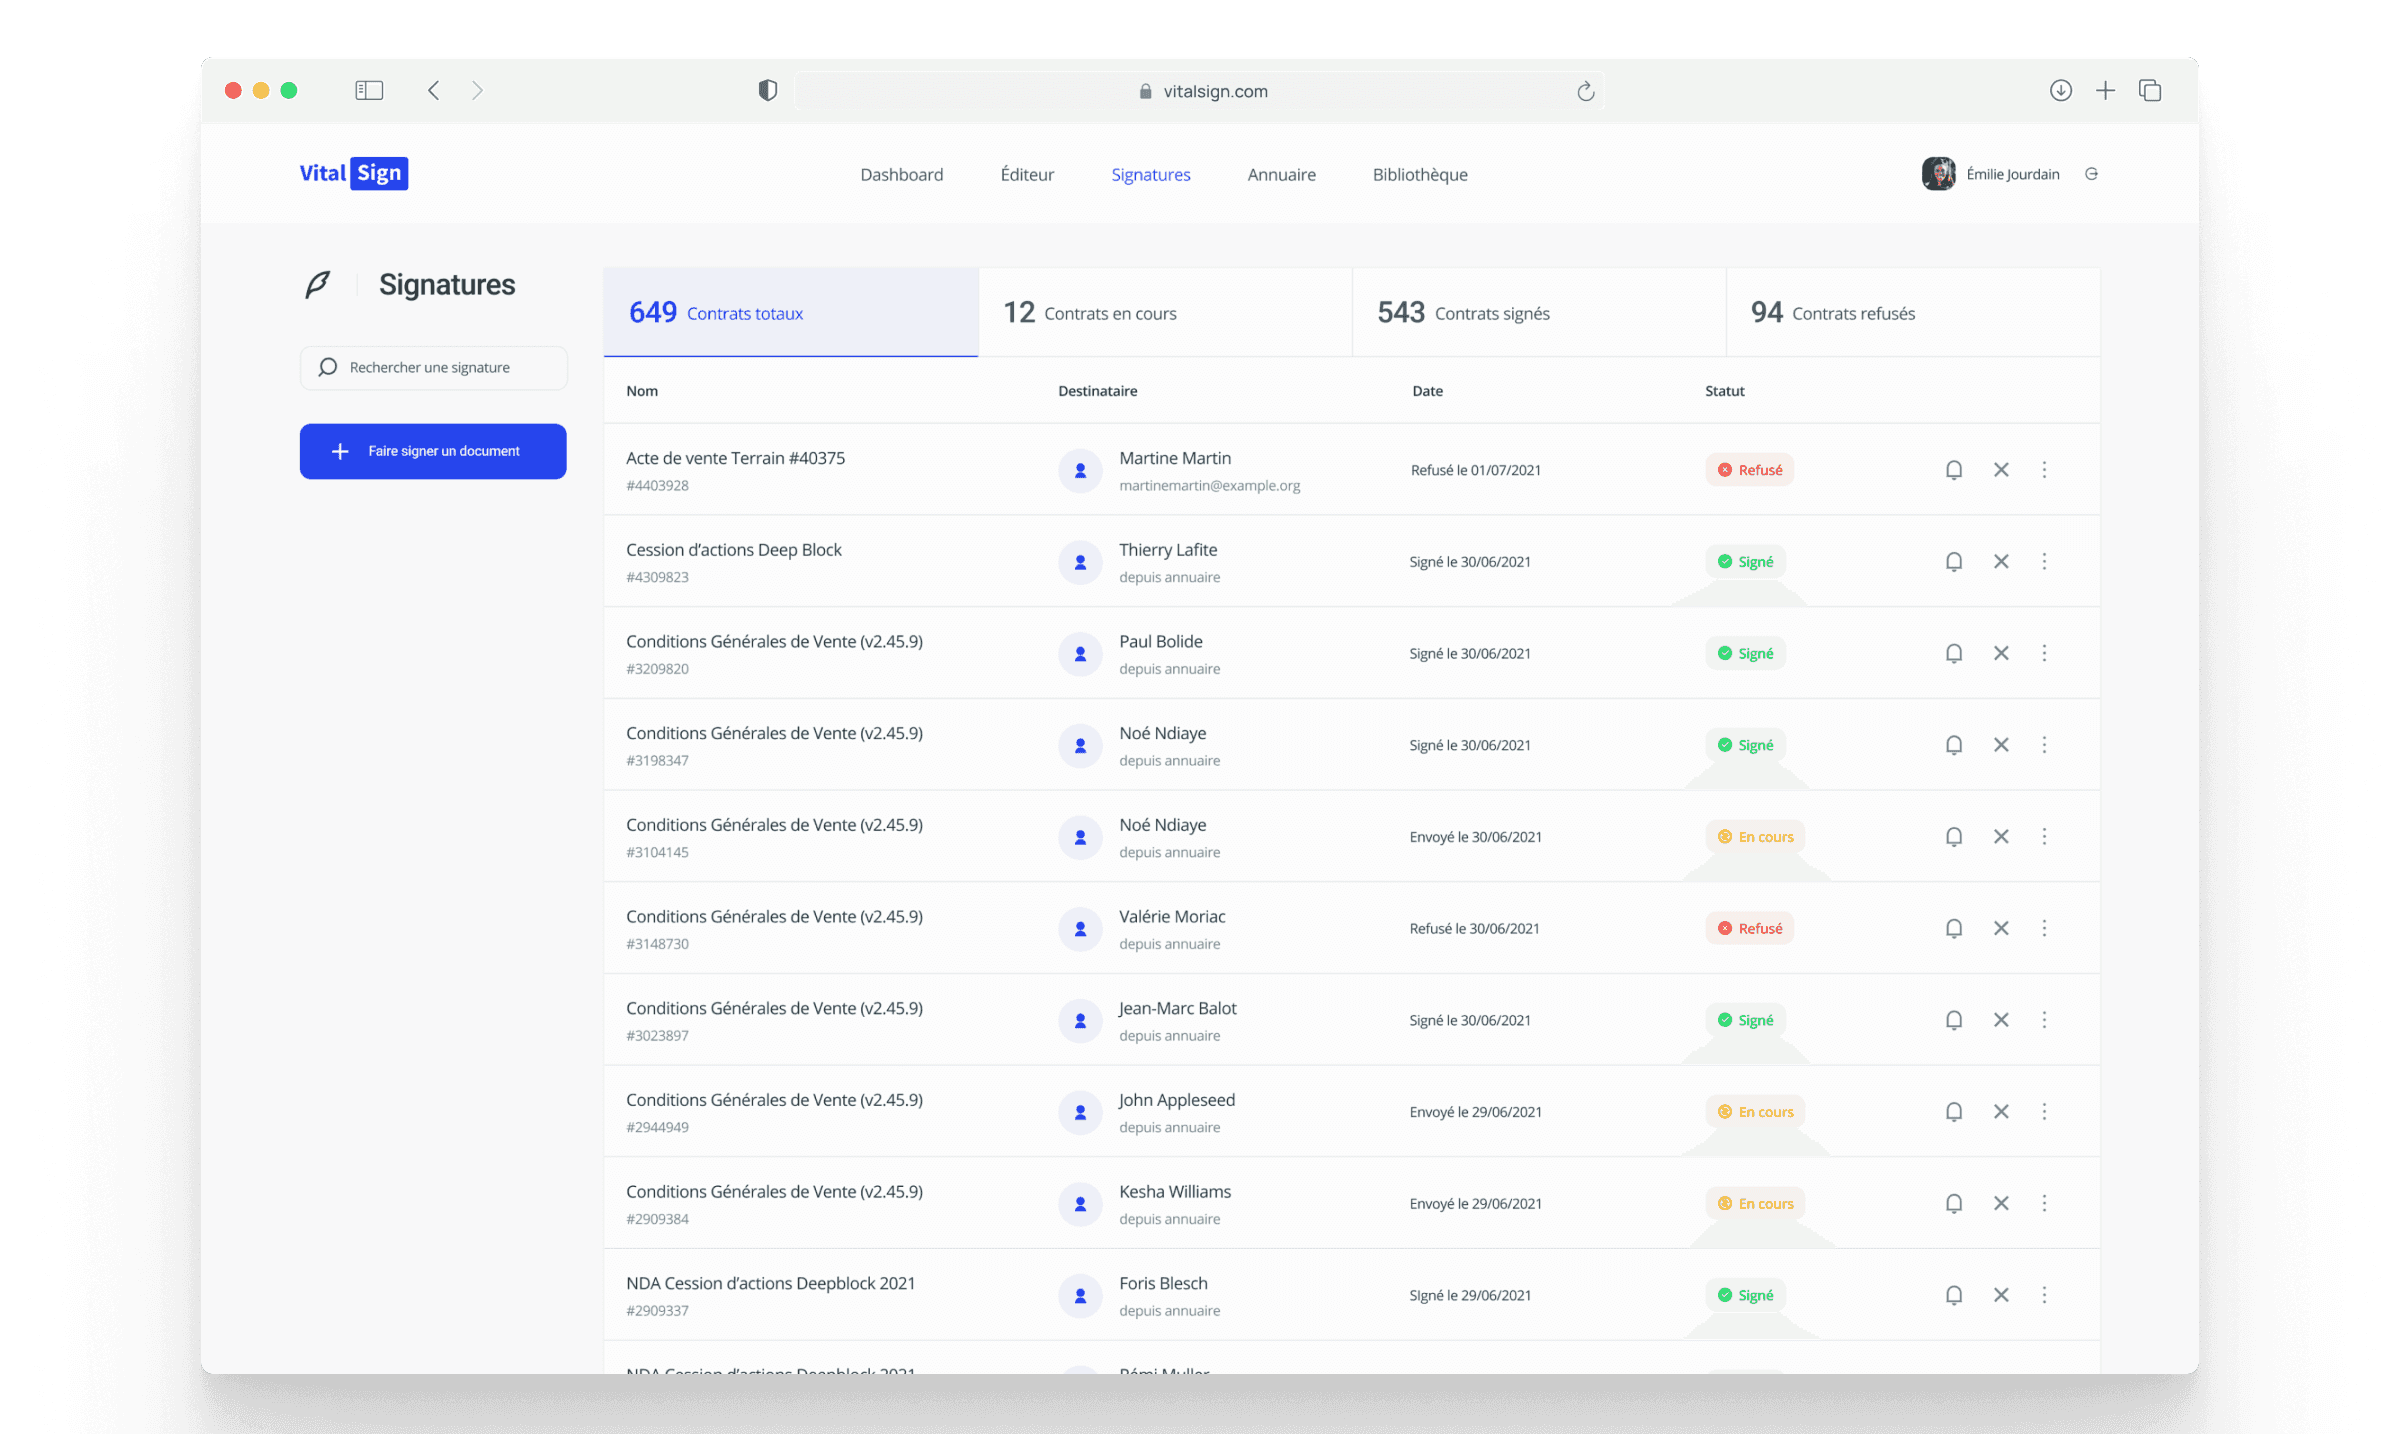The height and width of the screenshot is (1434, 2400).
Task: Open more options menu for Foris Blesch row
Action: click(2044, 1295)
